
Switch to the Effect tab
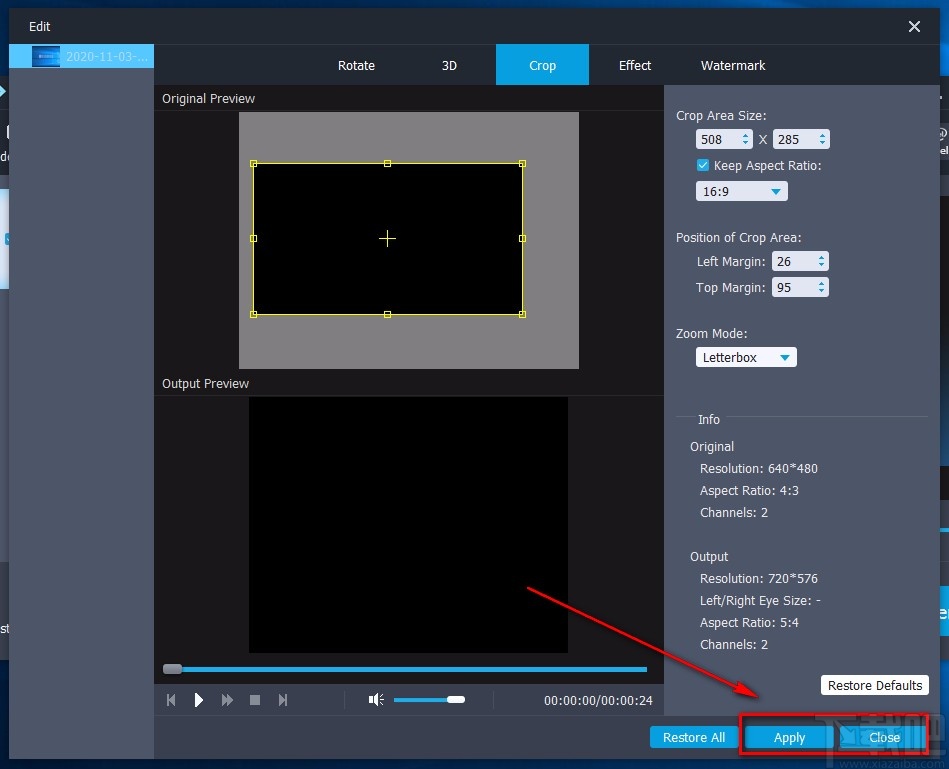click(634, 65)
